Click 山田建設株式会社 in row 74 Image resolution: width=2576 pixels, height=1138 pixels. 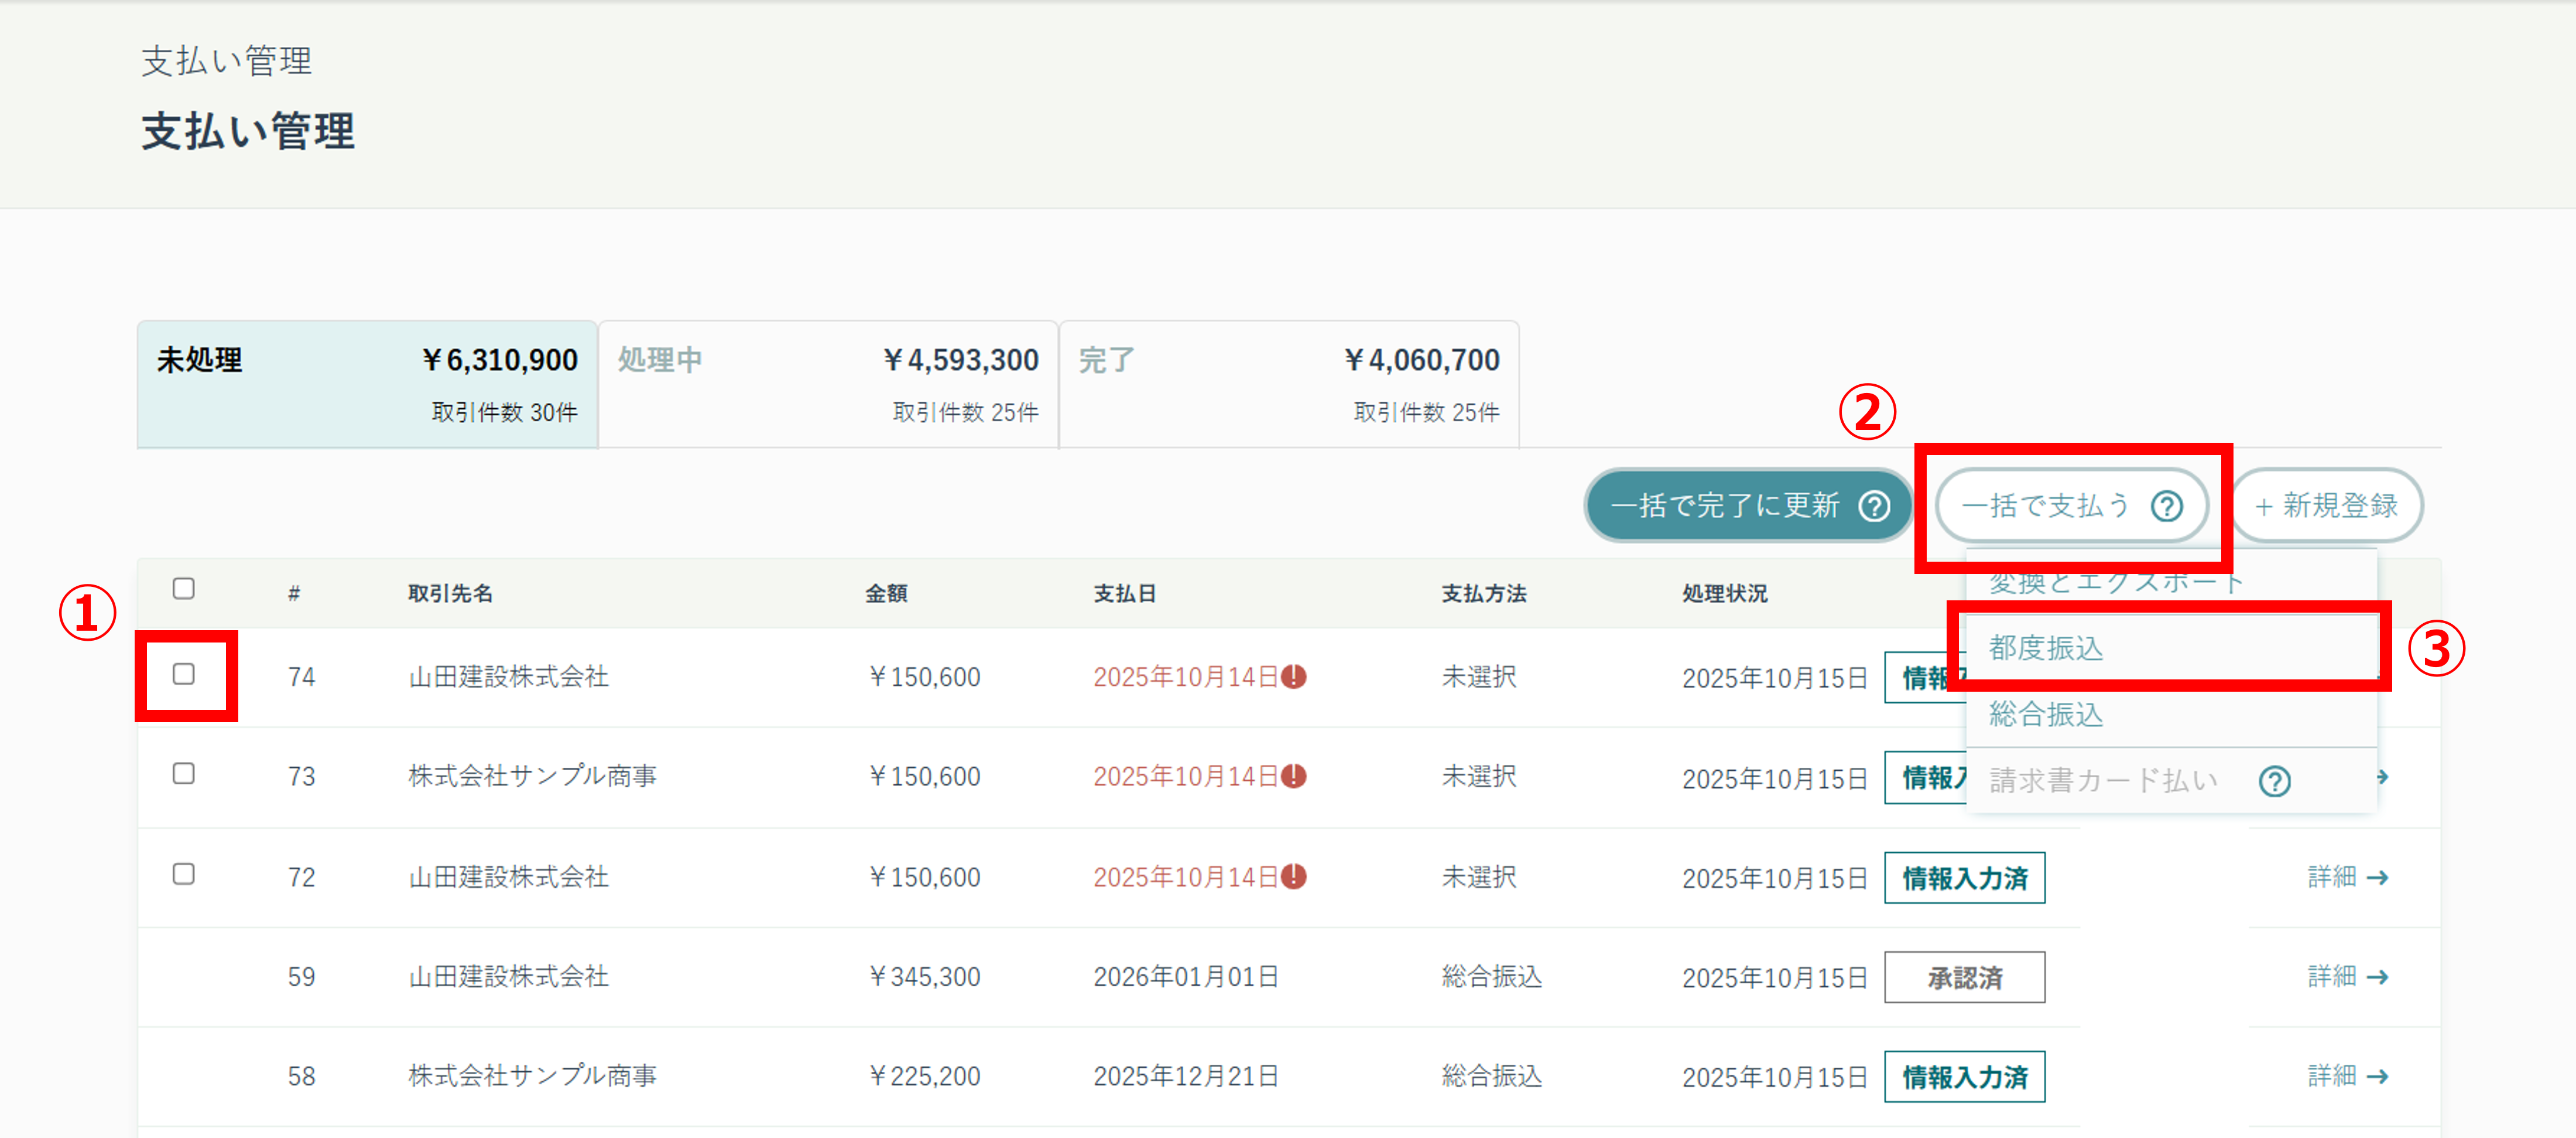(508, 677)
